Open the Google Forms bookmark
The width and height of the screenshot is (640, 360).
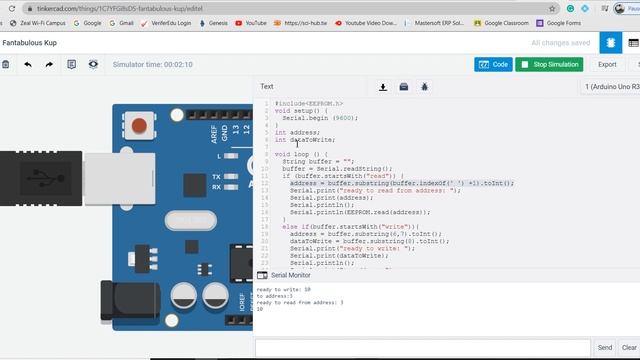point(558,23)
